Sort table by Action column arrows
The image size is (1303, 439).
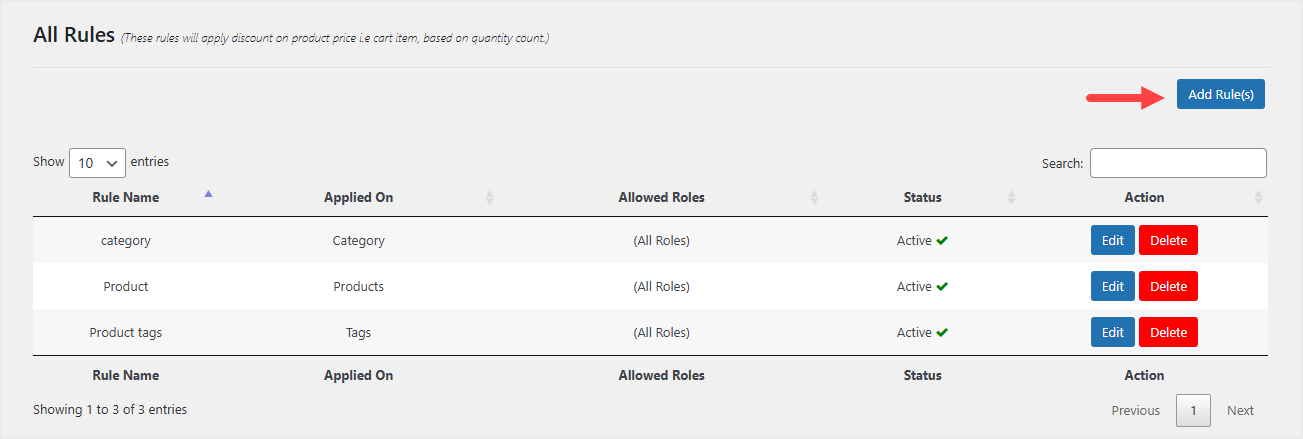(1258, 198)
